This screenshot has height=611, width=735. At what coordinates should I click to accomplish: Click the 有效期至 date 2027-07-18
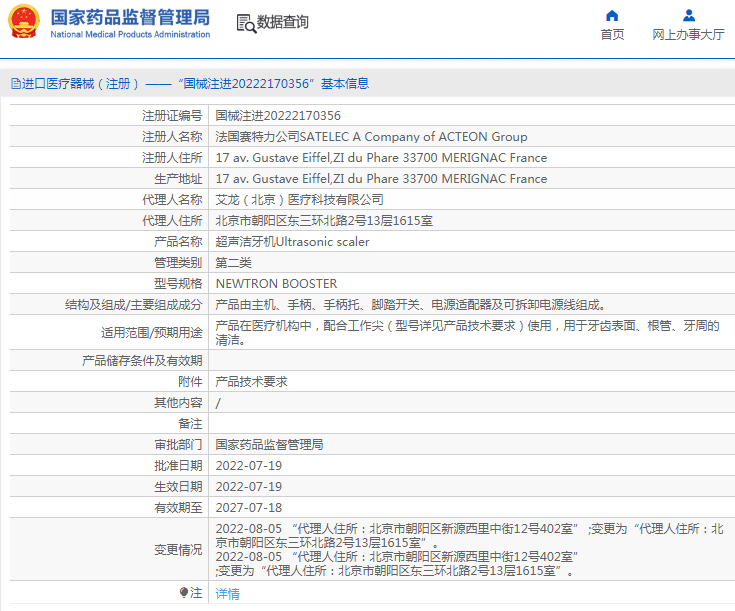pos(249,507)
